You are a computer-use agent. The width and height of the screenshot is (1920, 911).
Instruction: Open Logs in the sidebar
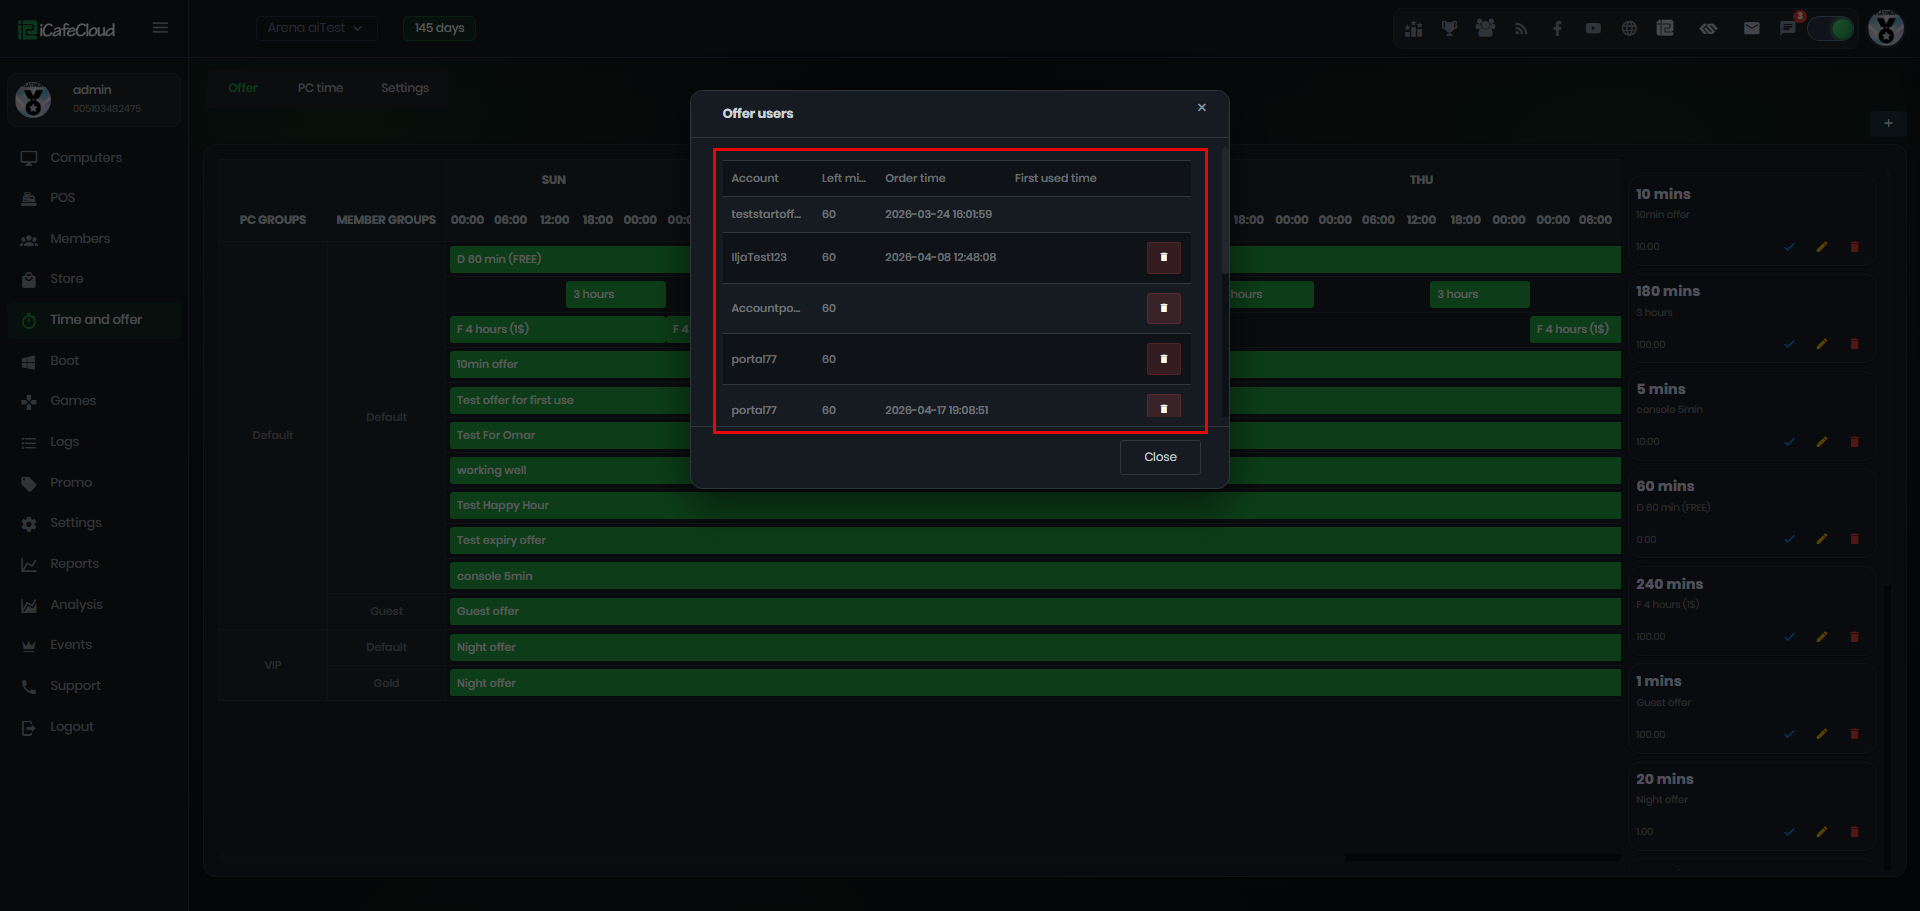point(94,442)
